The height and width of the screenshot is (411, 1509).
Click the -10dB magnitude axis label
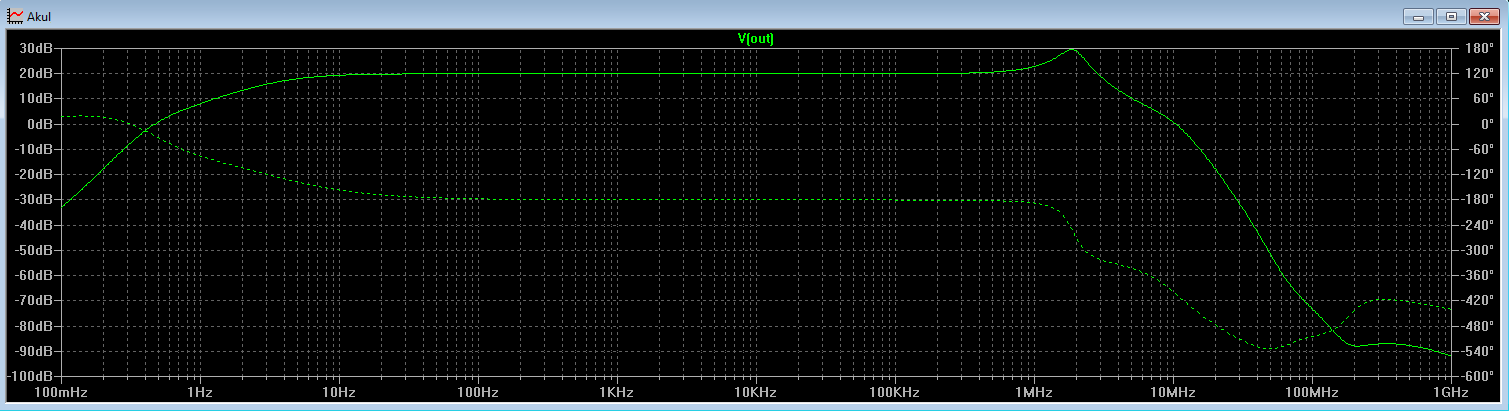pyautogui.click(x=33, y=149)
